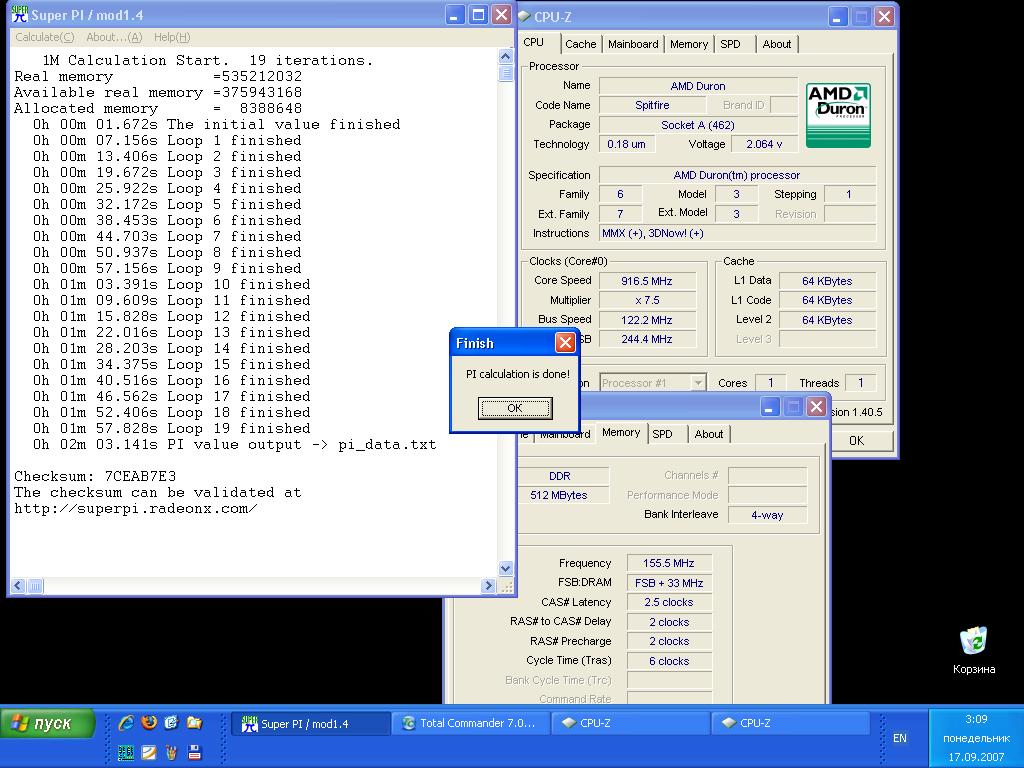Switch to the Cache tab in CPU-Z
Screen dimensions: 1024x768
[581, 44]
